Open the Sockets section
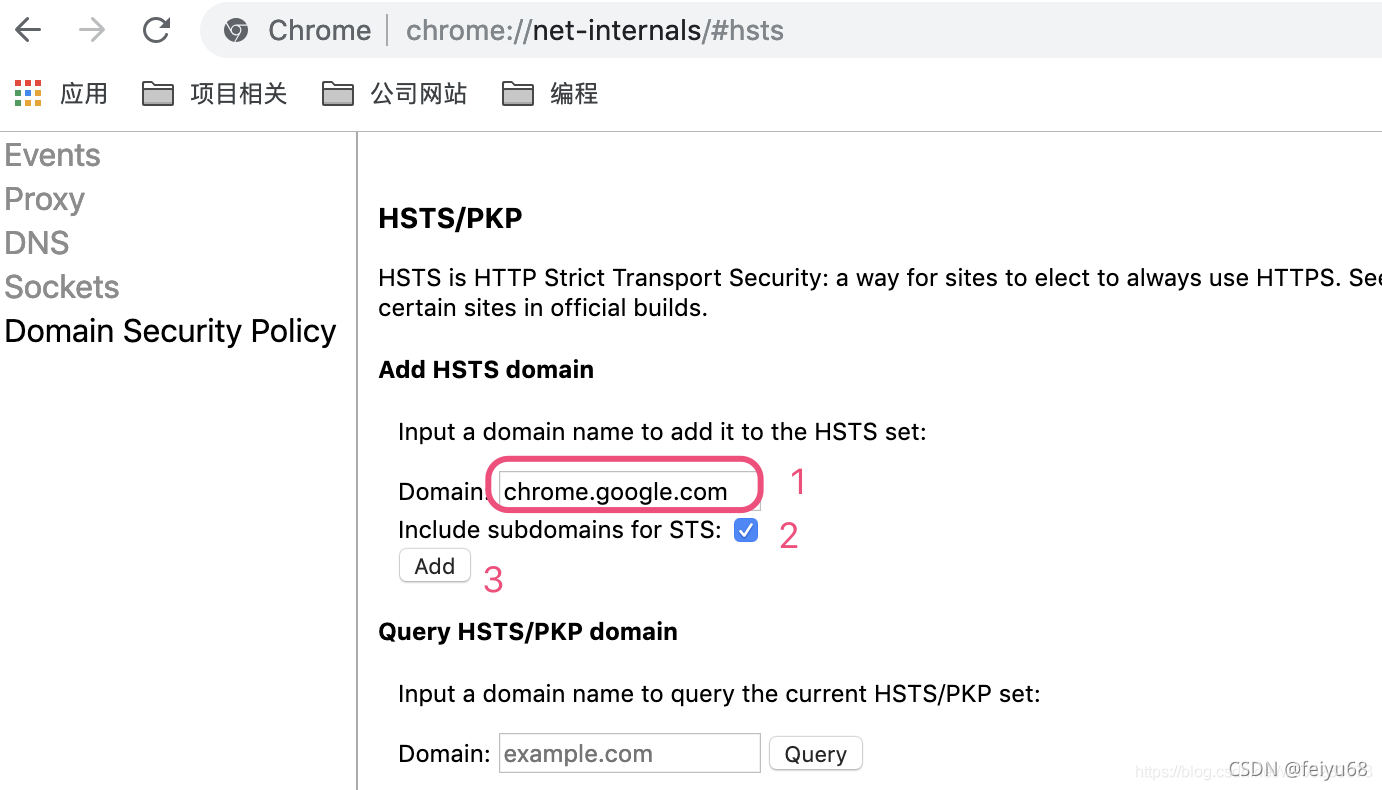Screen dimensions: 1382x790 pyautogui.click(x=61, y=287)
